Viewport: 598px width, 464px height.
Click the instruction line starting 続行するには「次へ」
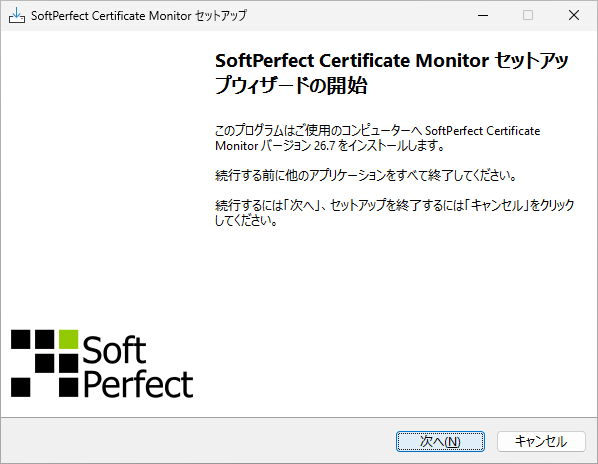click(x=394, y=213)
